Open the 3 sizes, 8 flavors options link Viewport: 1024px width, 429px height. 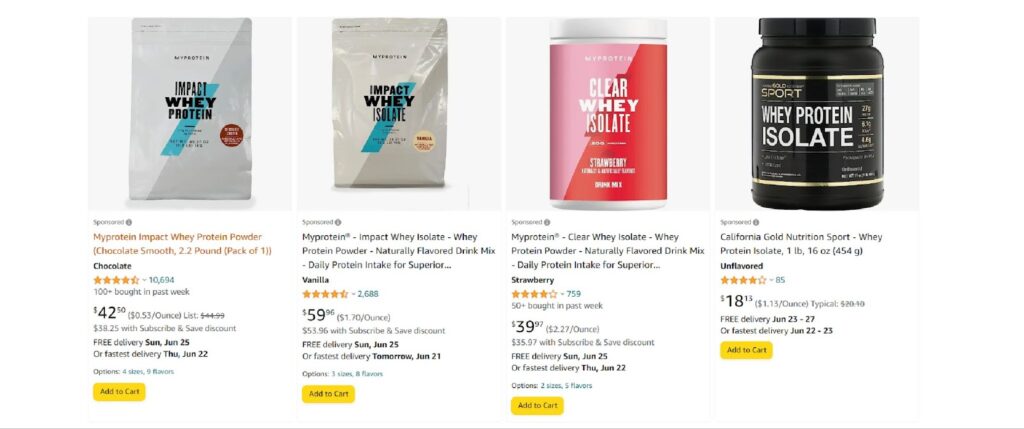[357, 373]
